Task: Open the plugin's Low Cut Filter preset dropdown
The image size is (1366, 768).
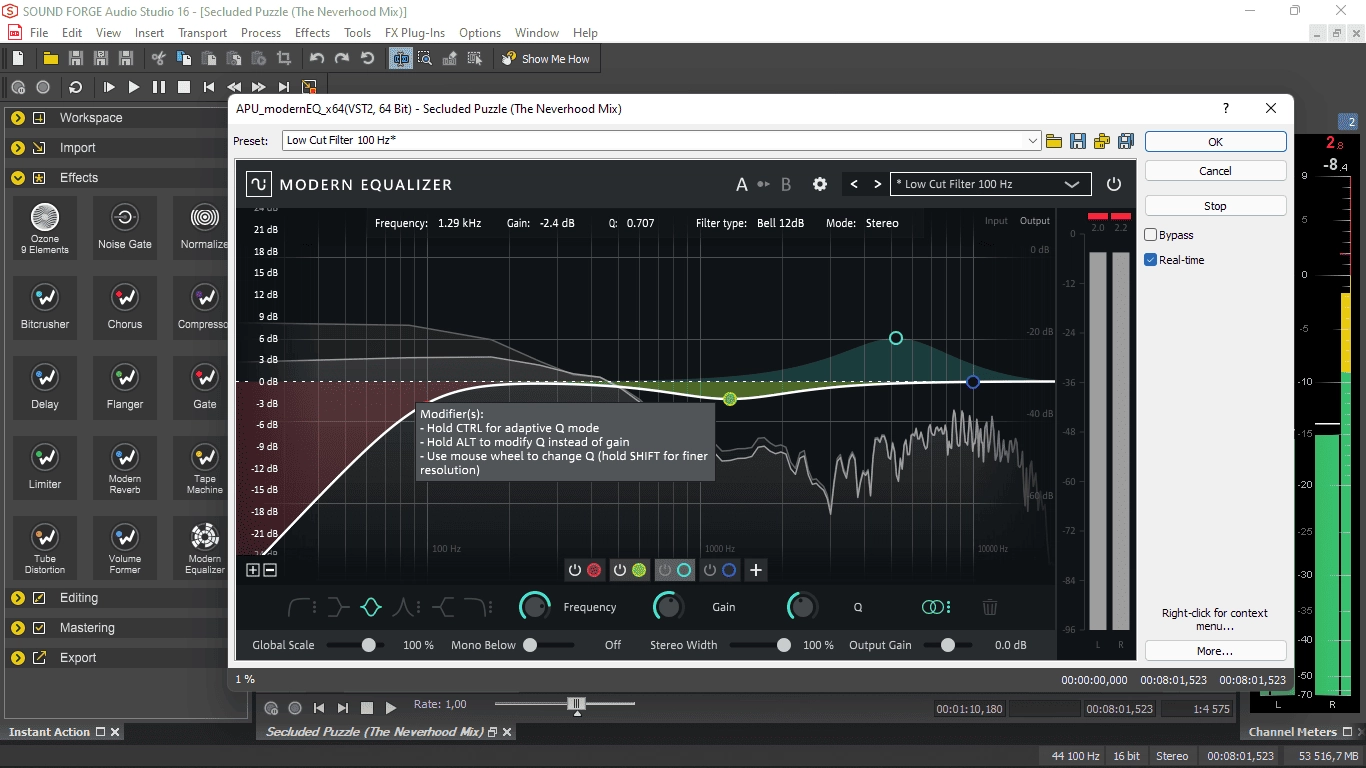Action: [x=990, y=184]
